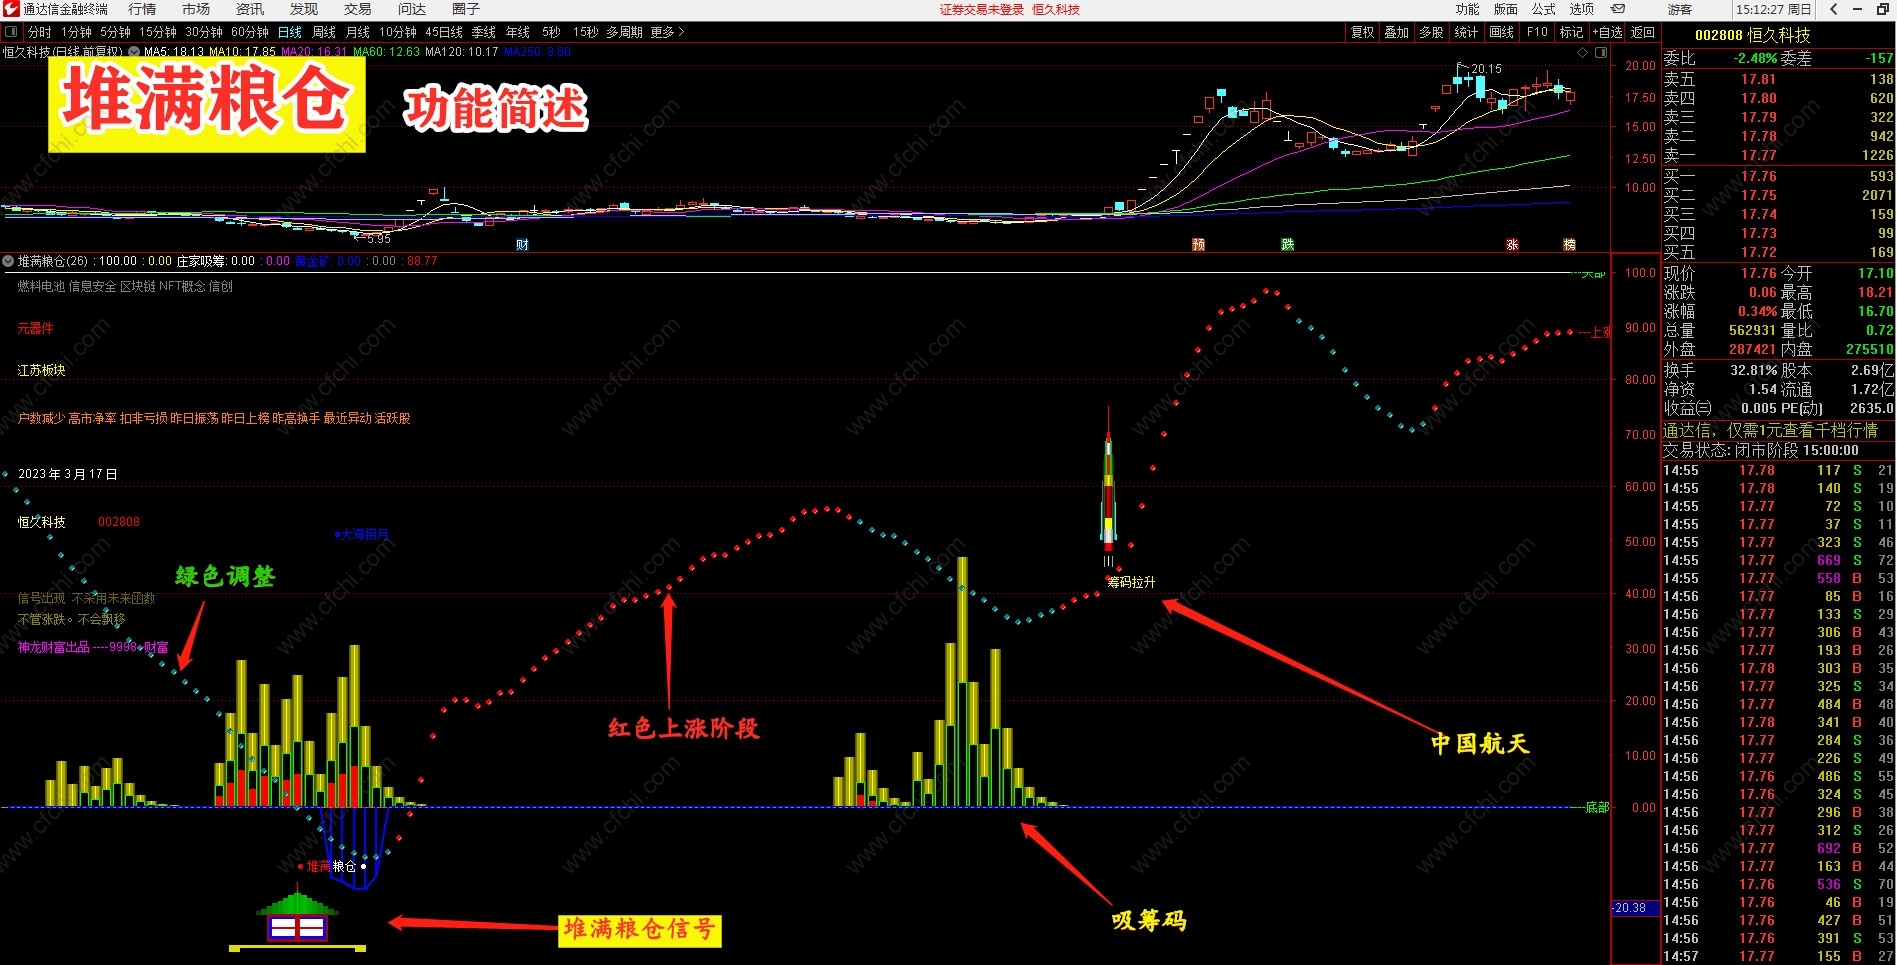Toggle the left sidebar panel icon
This screenshot has width=1897, height=965.
(x=11, y=32)
